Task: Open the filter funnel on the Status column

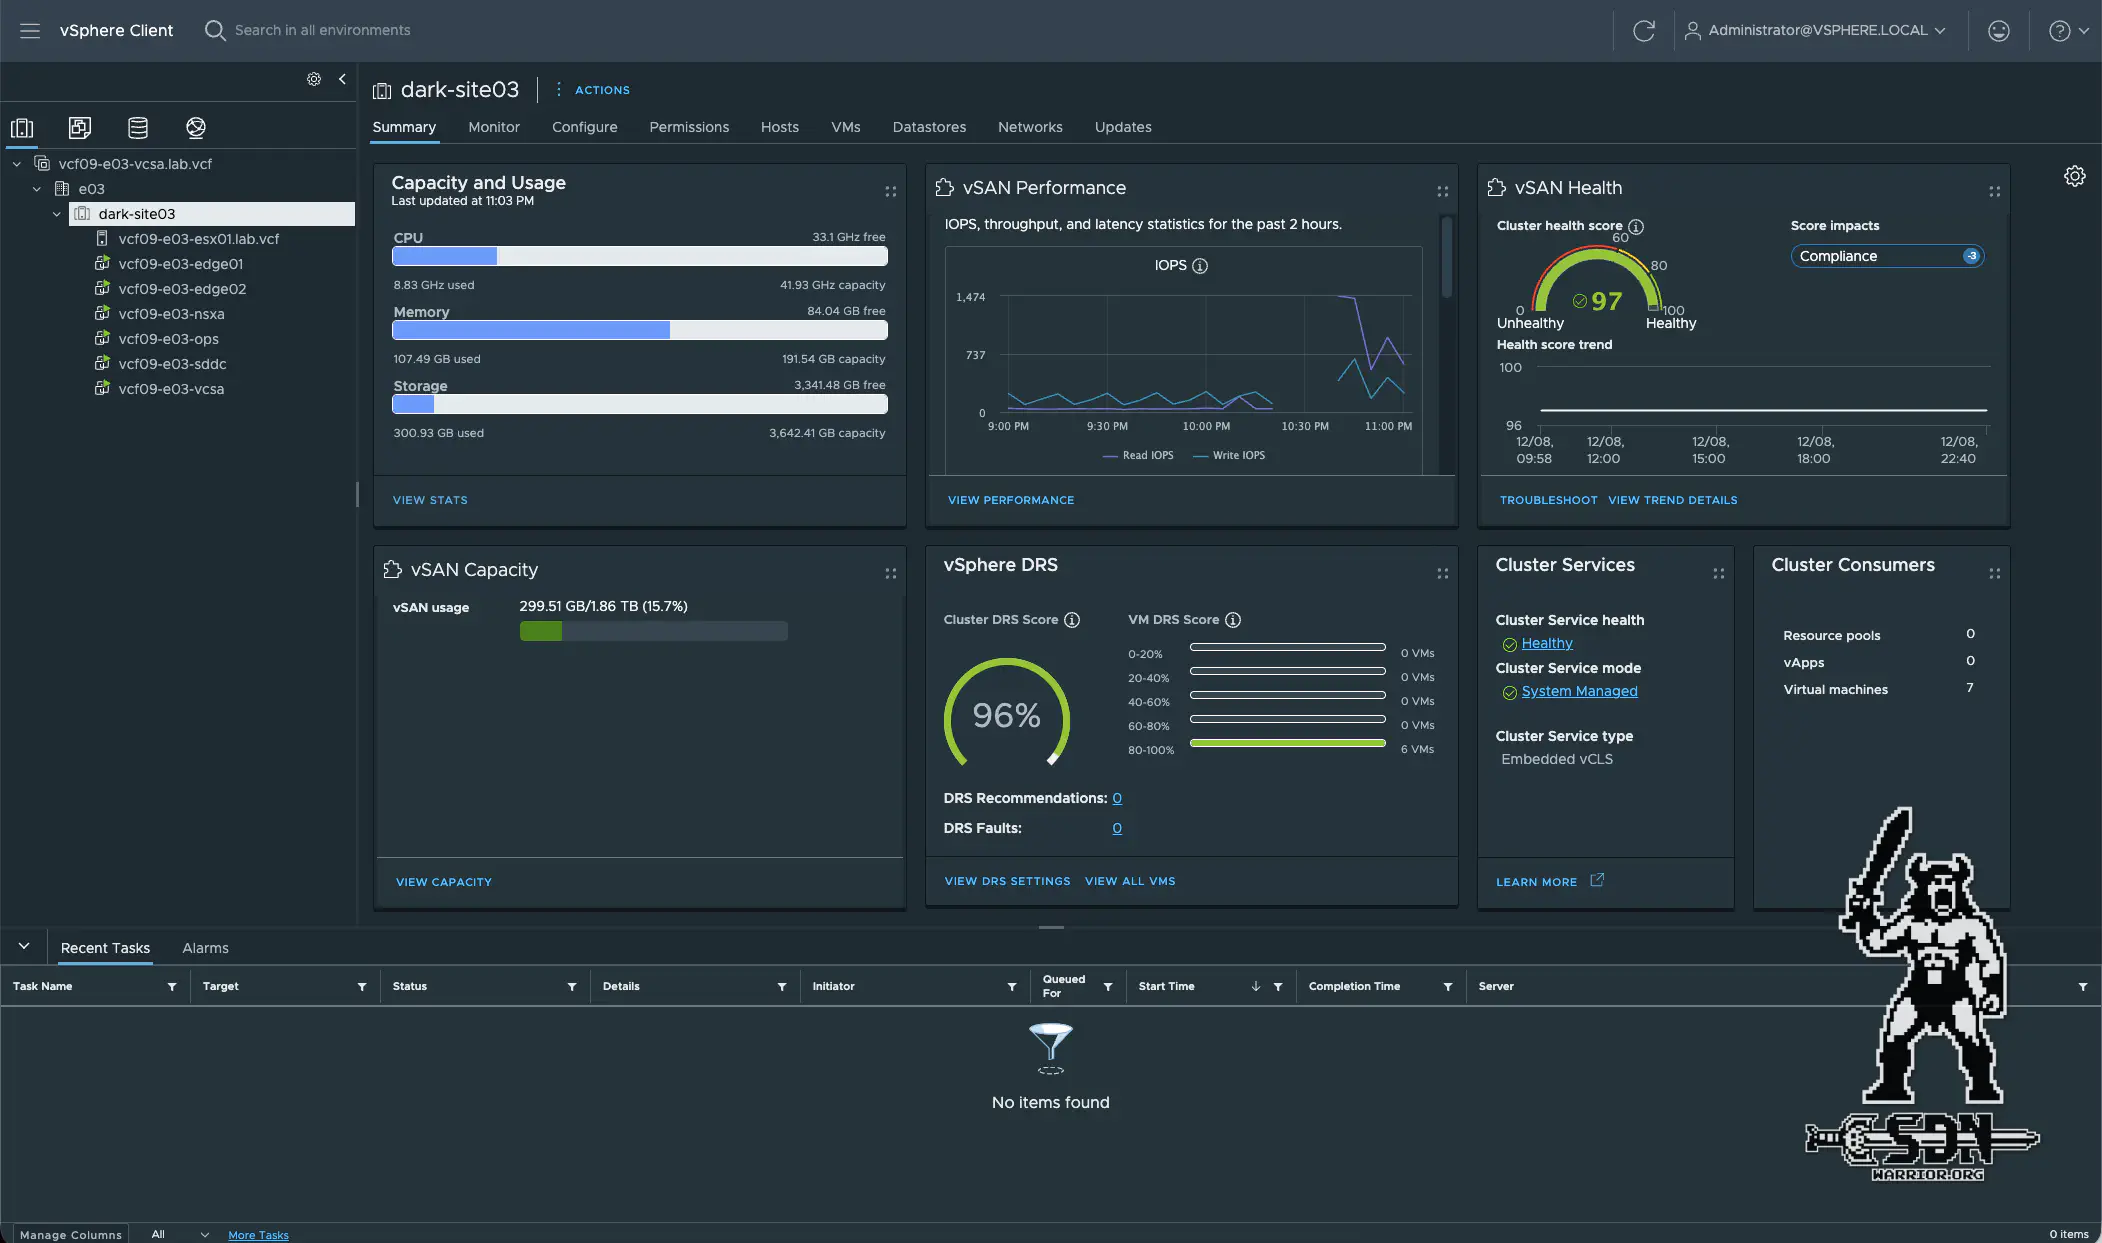Action: (x=571, y=986)
